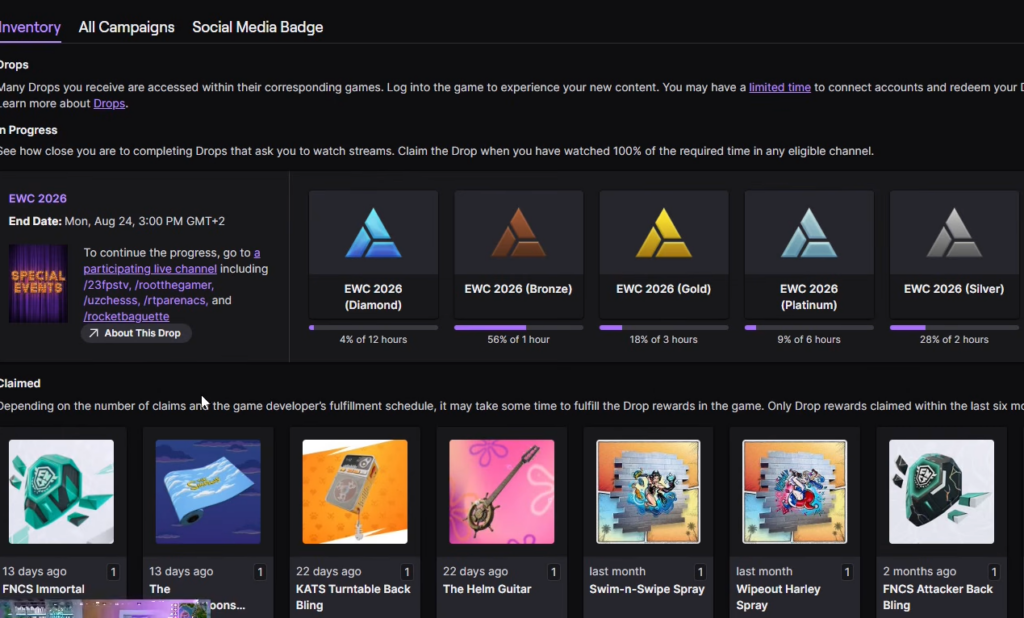Open the 'Drops' learn more link
Viewport: 1024px width, 618px height.
coord(109,104)
